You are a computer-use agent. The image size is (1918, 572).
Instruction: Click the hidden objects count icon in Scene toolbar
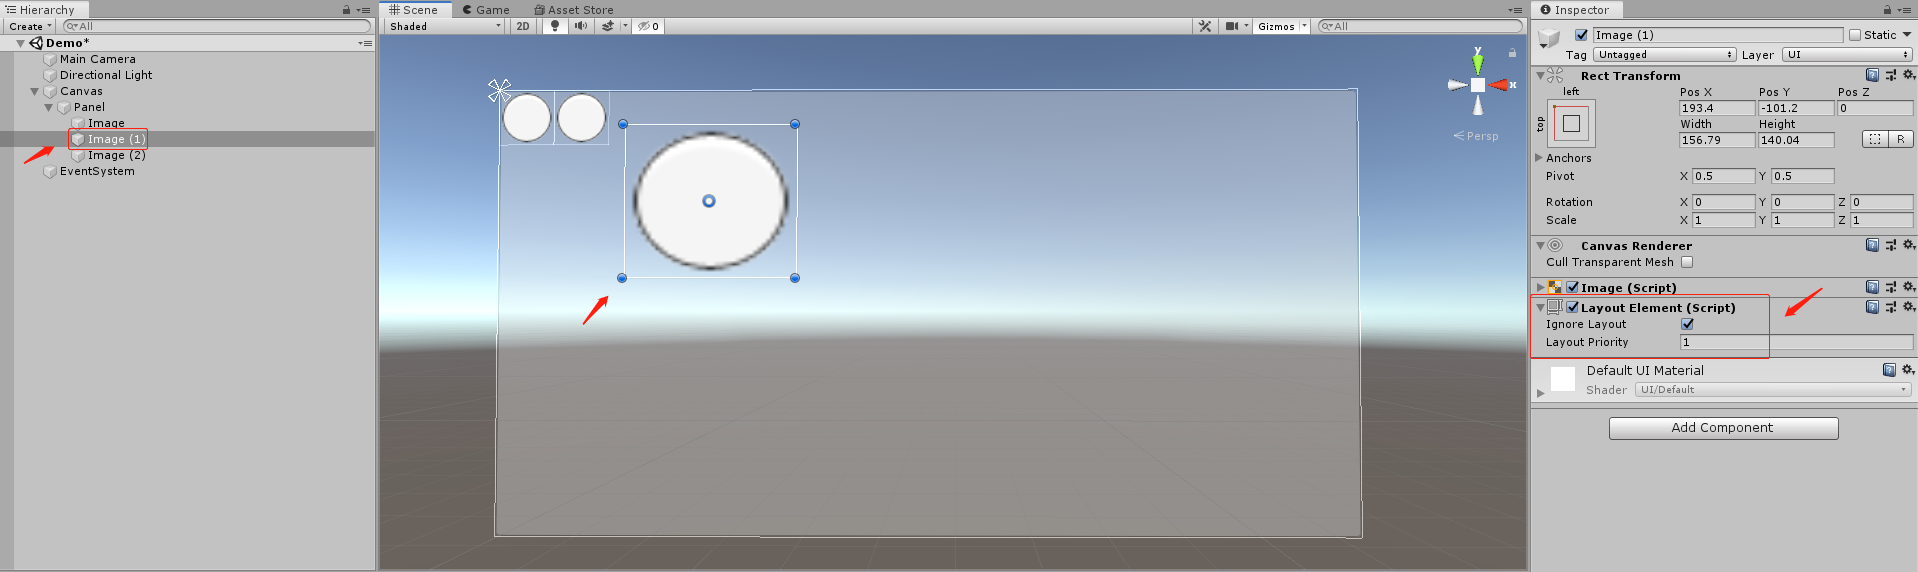649,26
